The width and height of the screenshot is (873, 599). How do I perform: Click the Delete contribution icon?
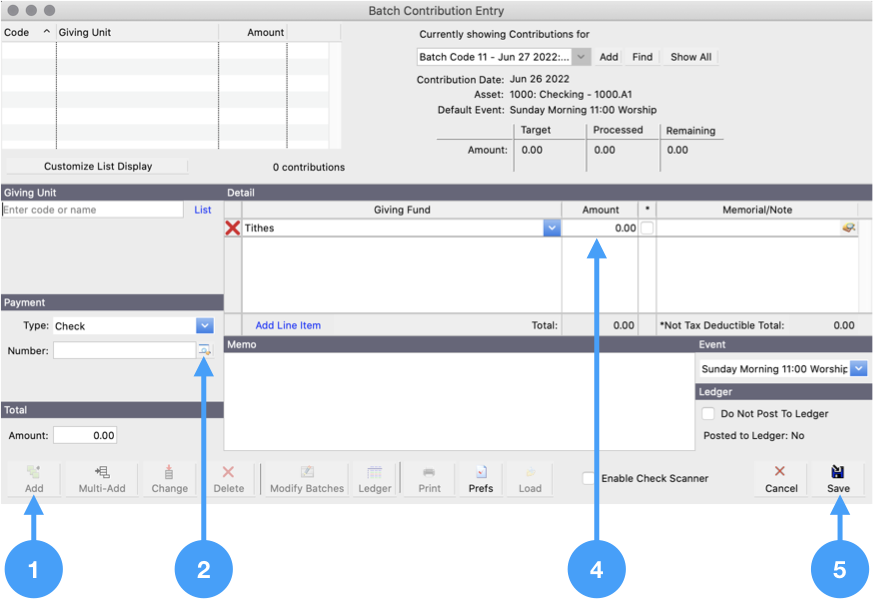[228, 478]
